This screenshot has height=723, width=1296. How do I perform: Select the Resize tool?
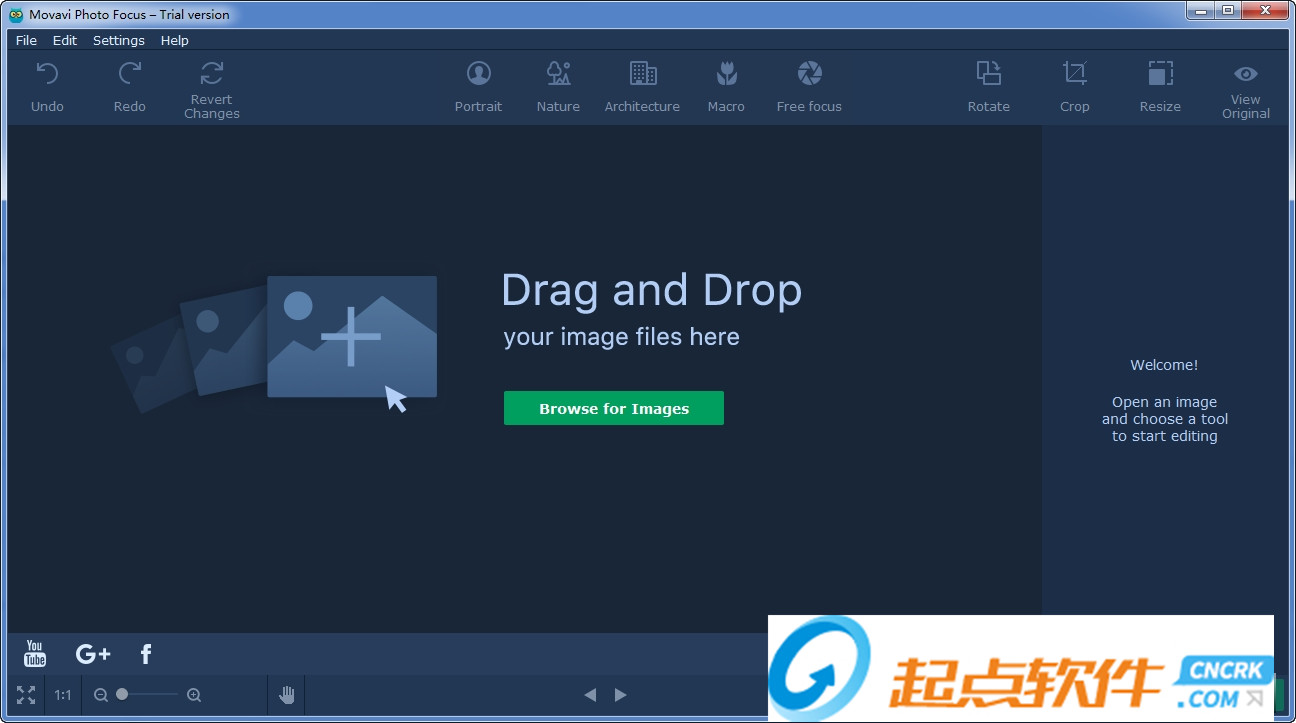pyautogui.click(x=1160, y=85)
